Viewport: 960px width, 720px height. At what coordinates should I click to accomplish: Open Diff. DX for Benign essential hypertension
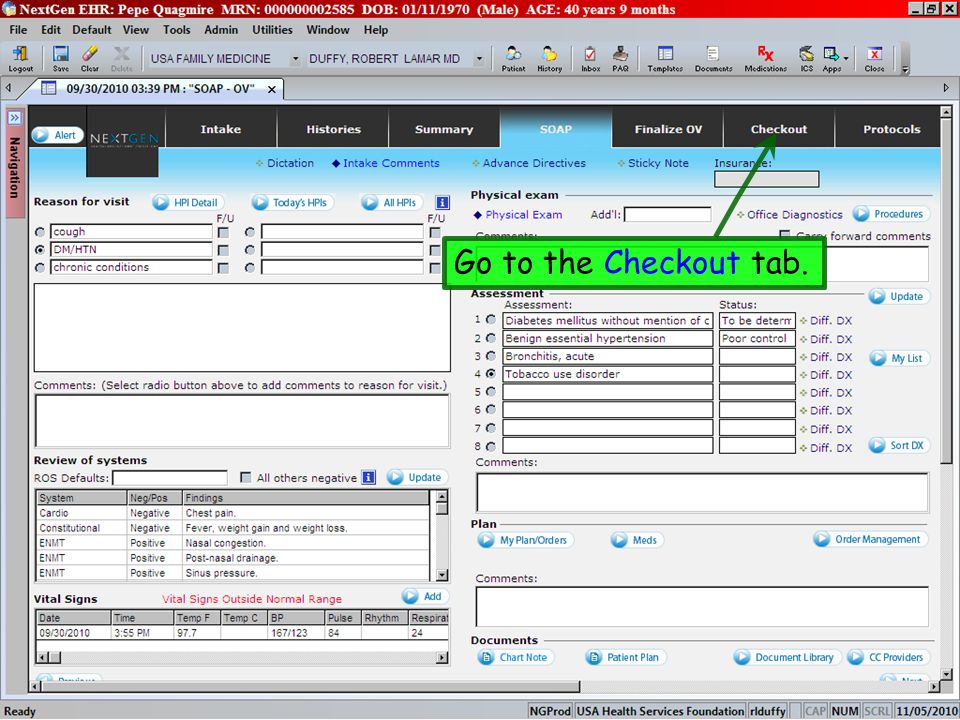point(826,339)
